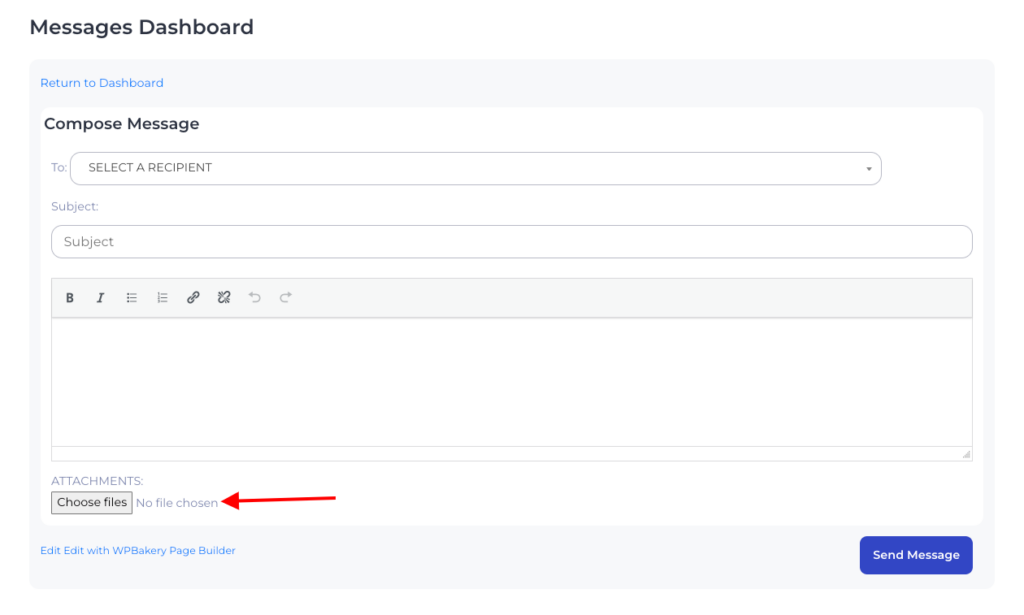Send the message
Viewport: 1024px width, 615px height.
pos(915,555)
